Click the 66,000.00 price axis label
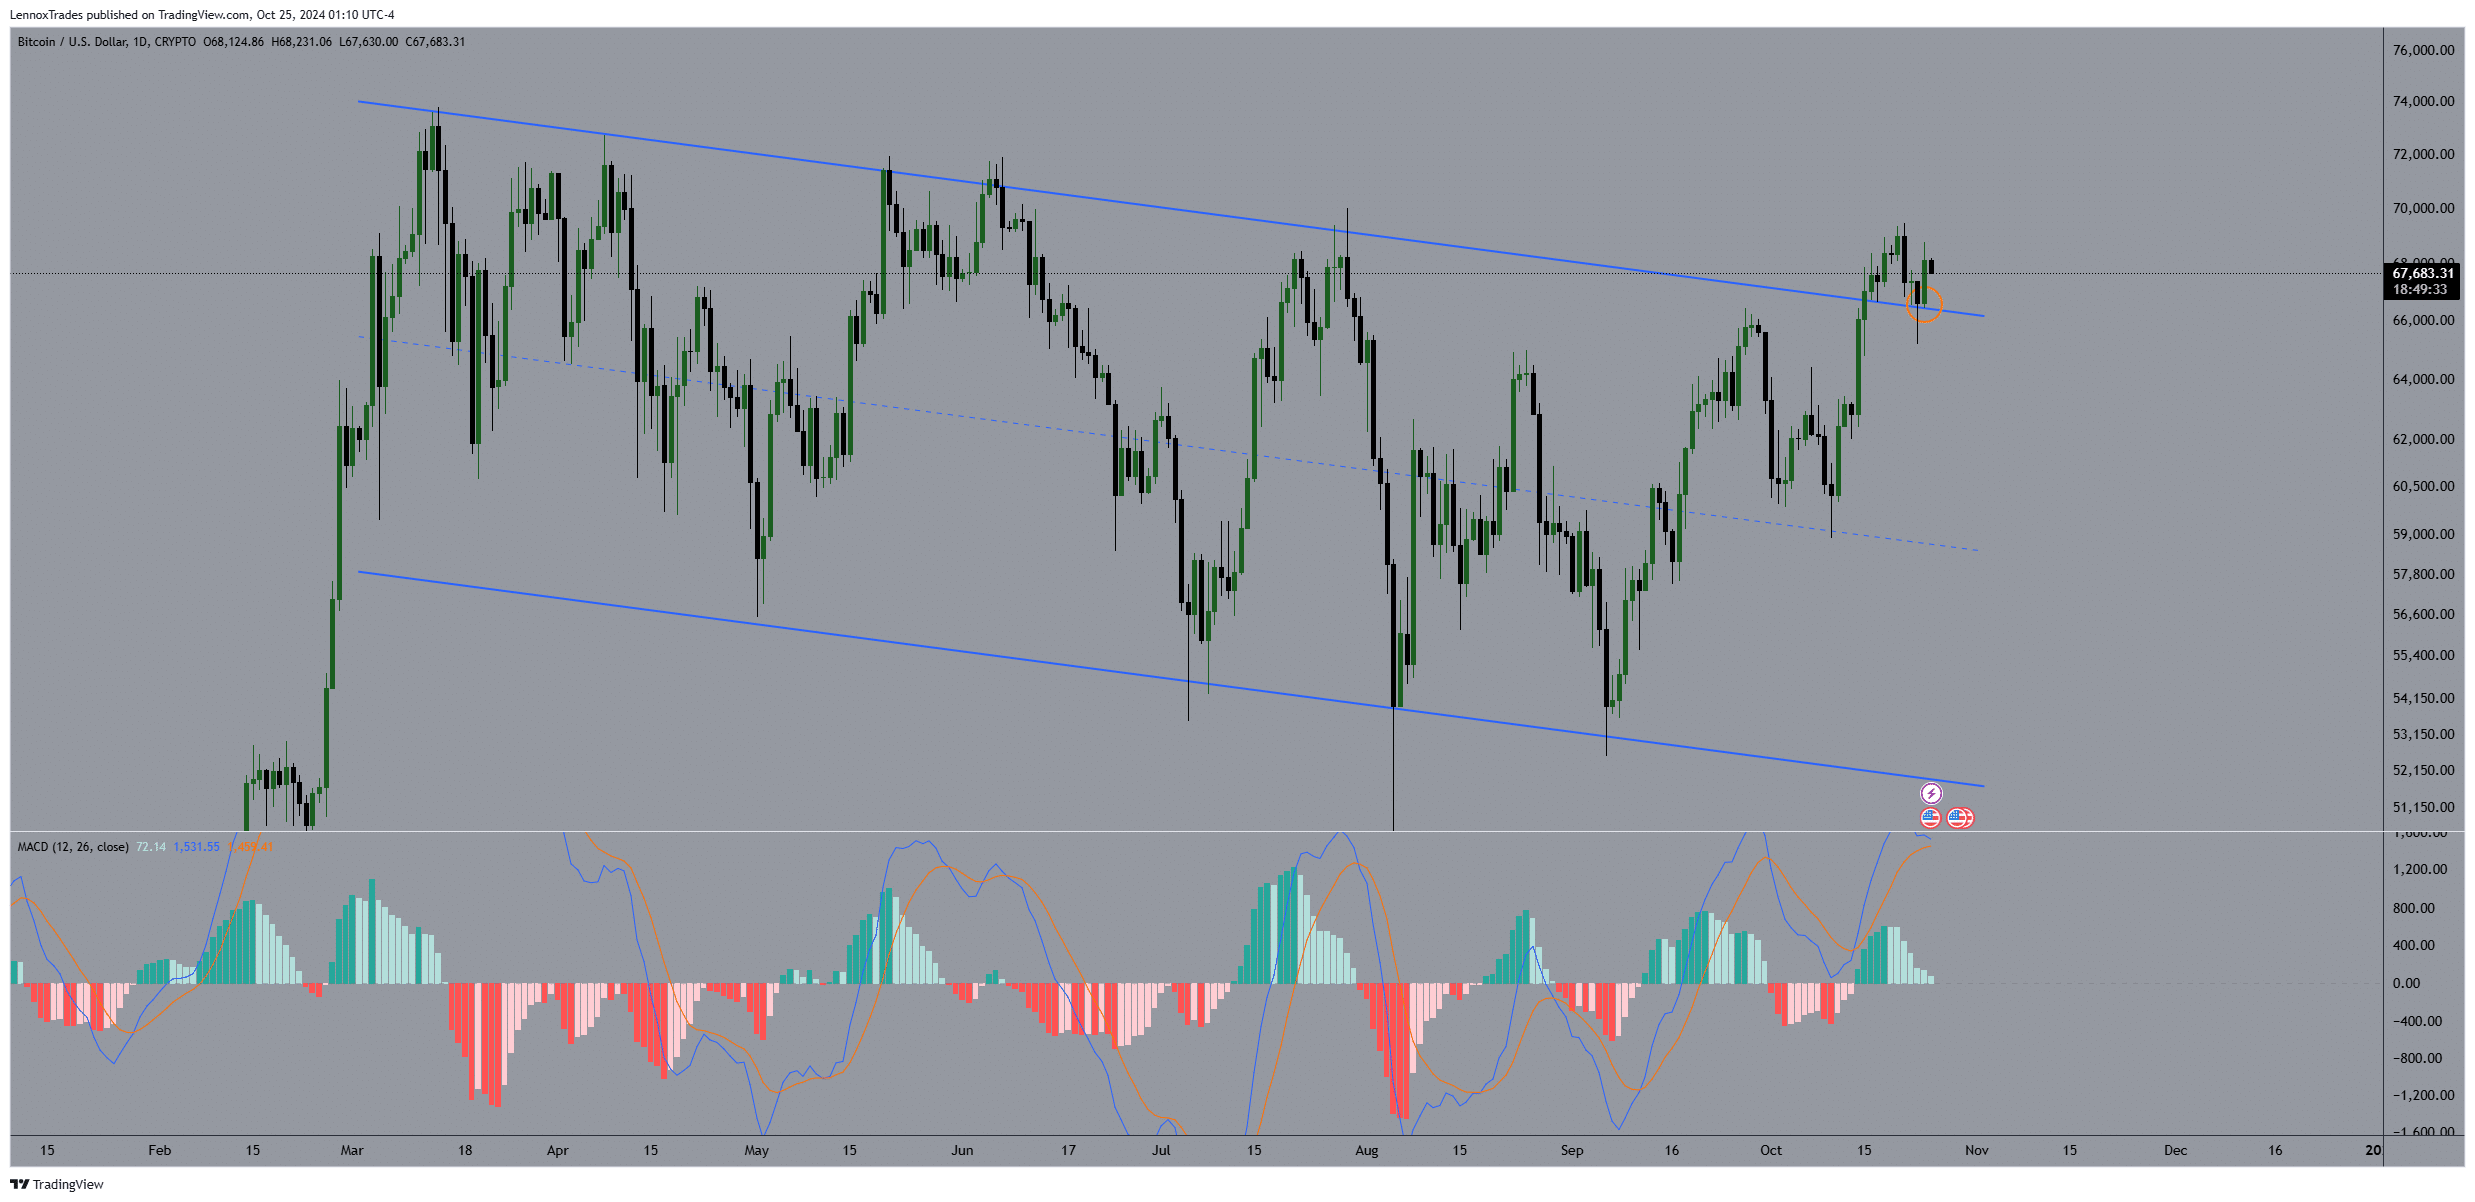2475x1202 pixels. click(x=2423, y=320)
